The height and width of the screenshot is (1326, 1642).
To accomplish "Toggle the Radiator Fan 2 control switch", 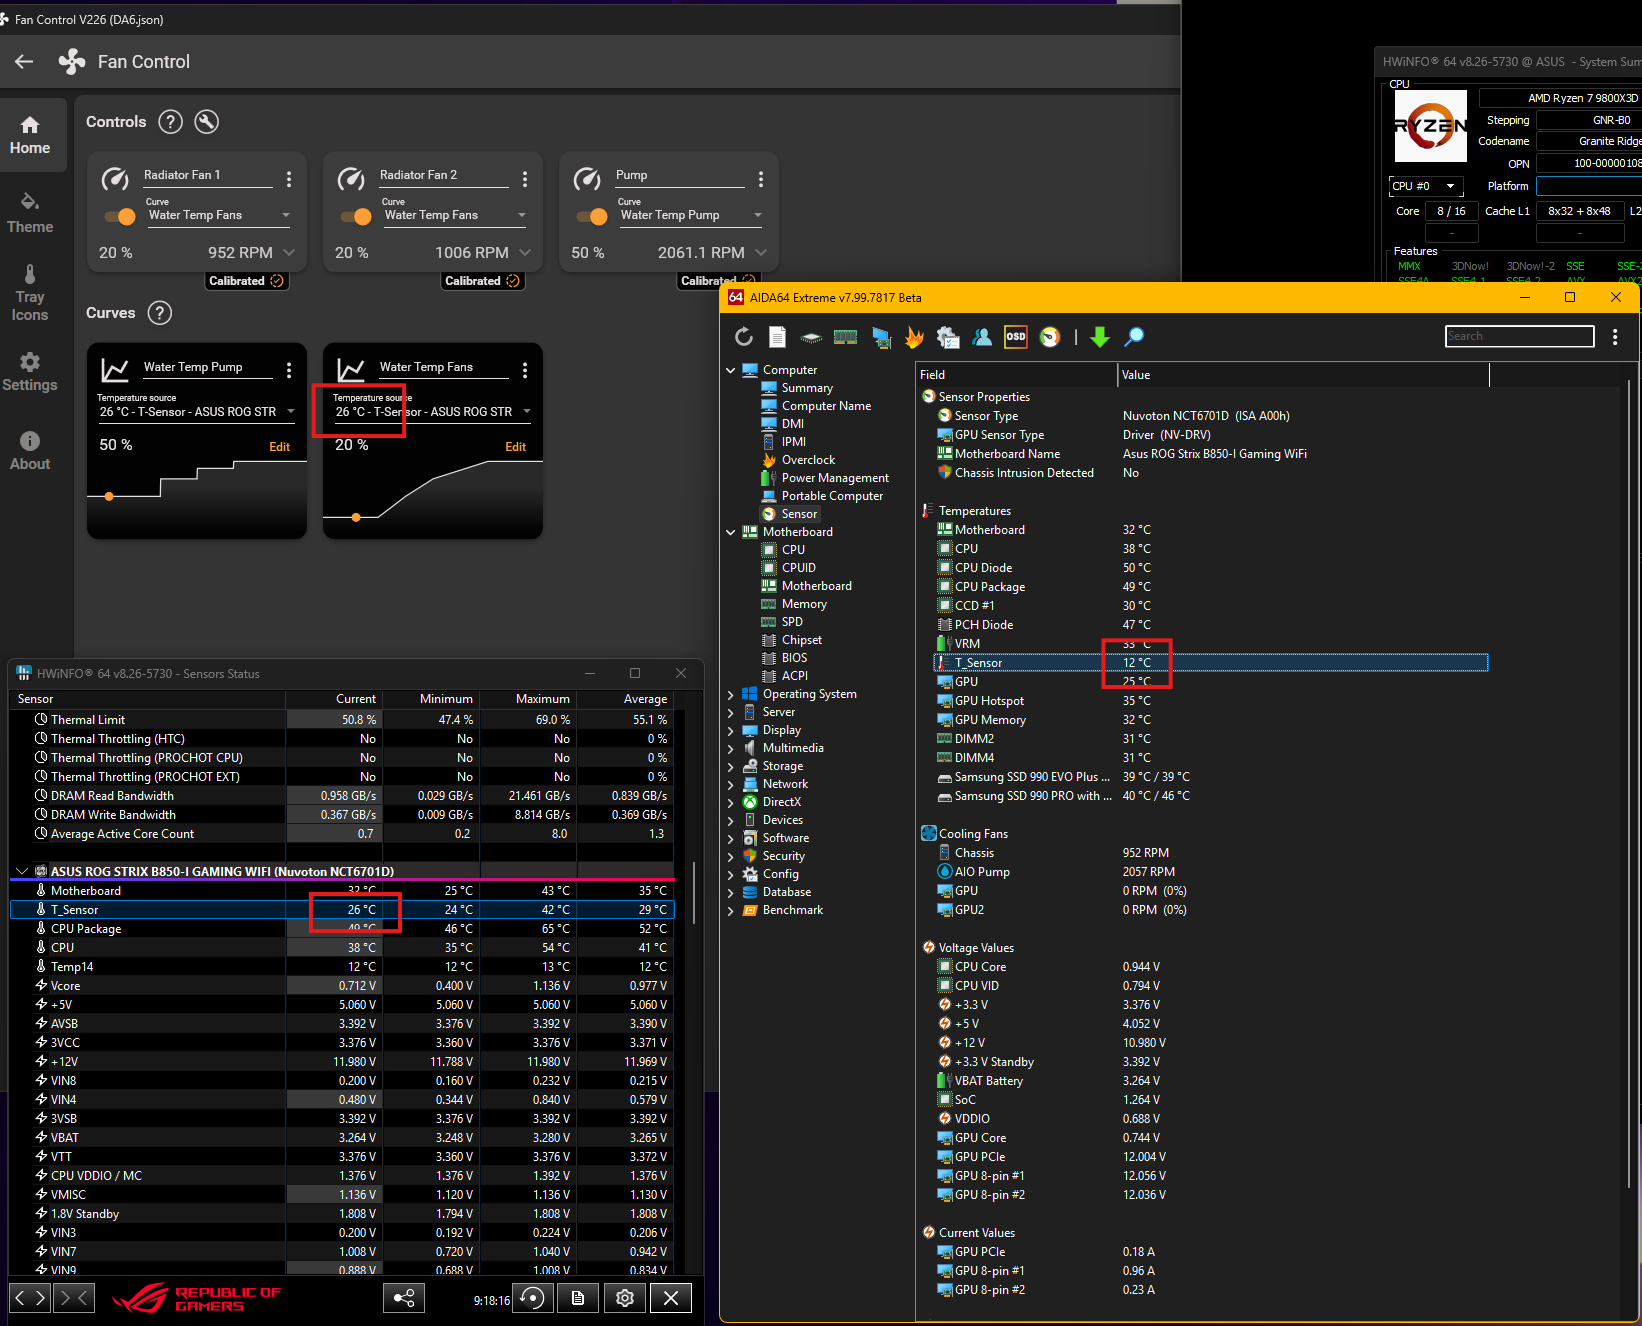I will [x=356, y=217].
